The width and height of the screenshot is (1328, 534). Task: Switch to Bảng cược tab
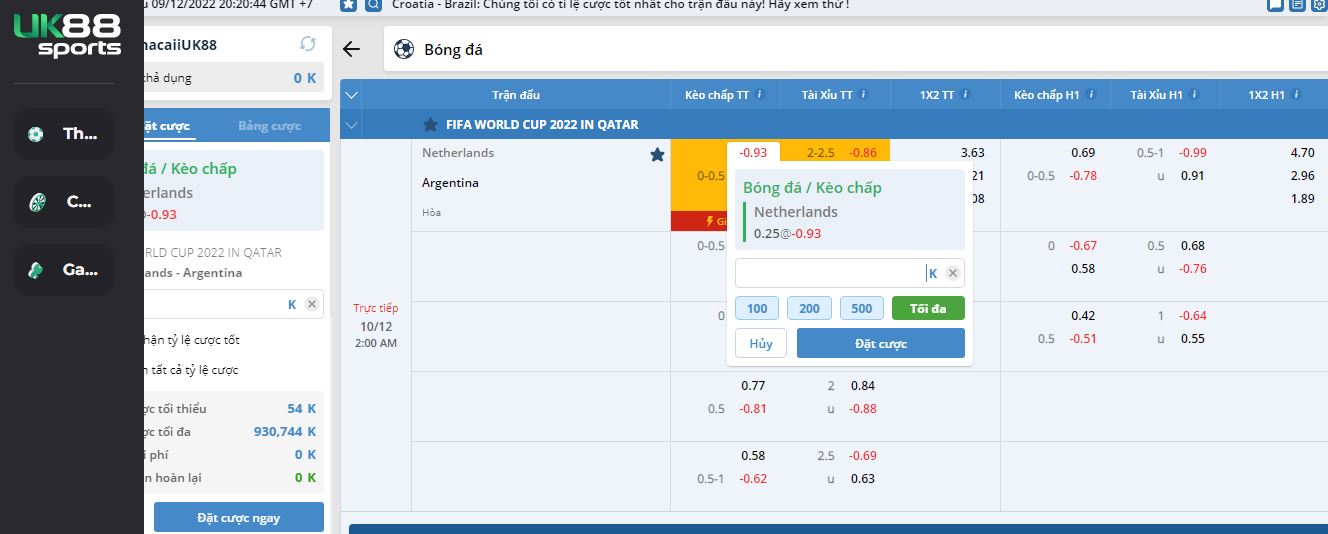click(x=269, y=126)
